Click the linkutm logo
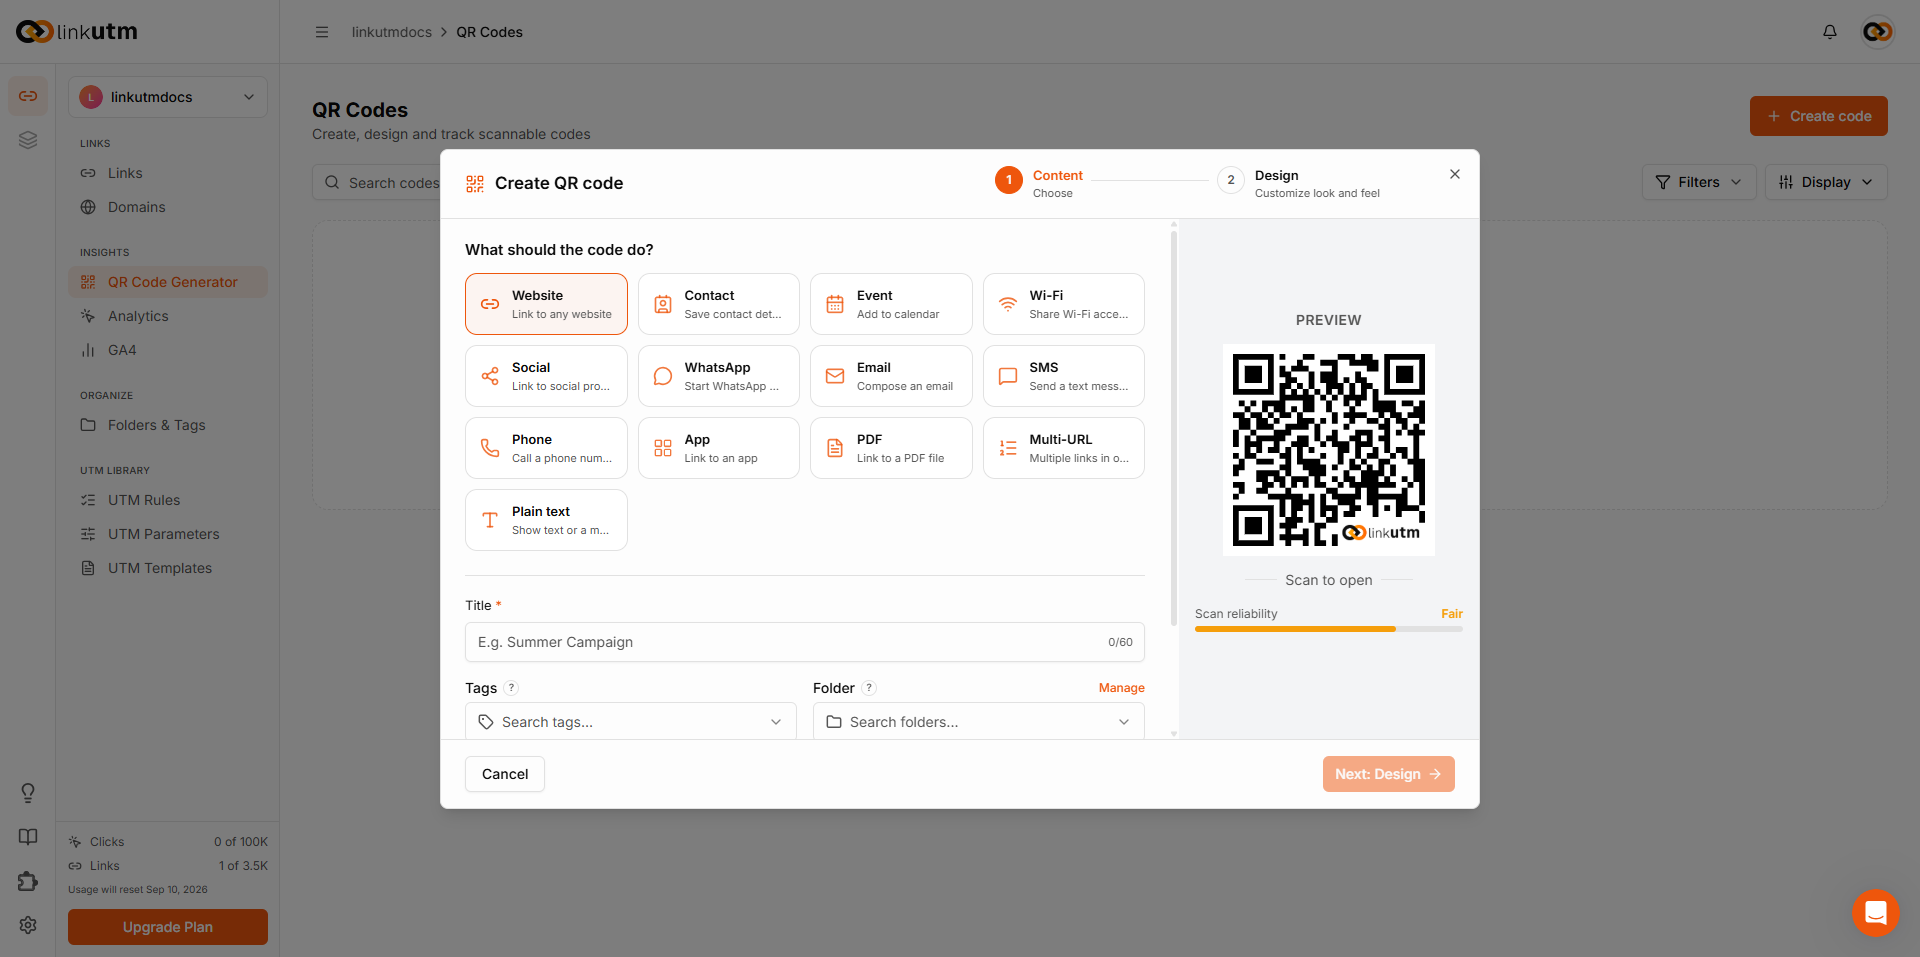 [77, 32]
